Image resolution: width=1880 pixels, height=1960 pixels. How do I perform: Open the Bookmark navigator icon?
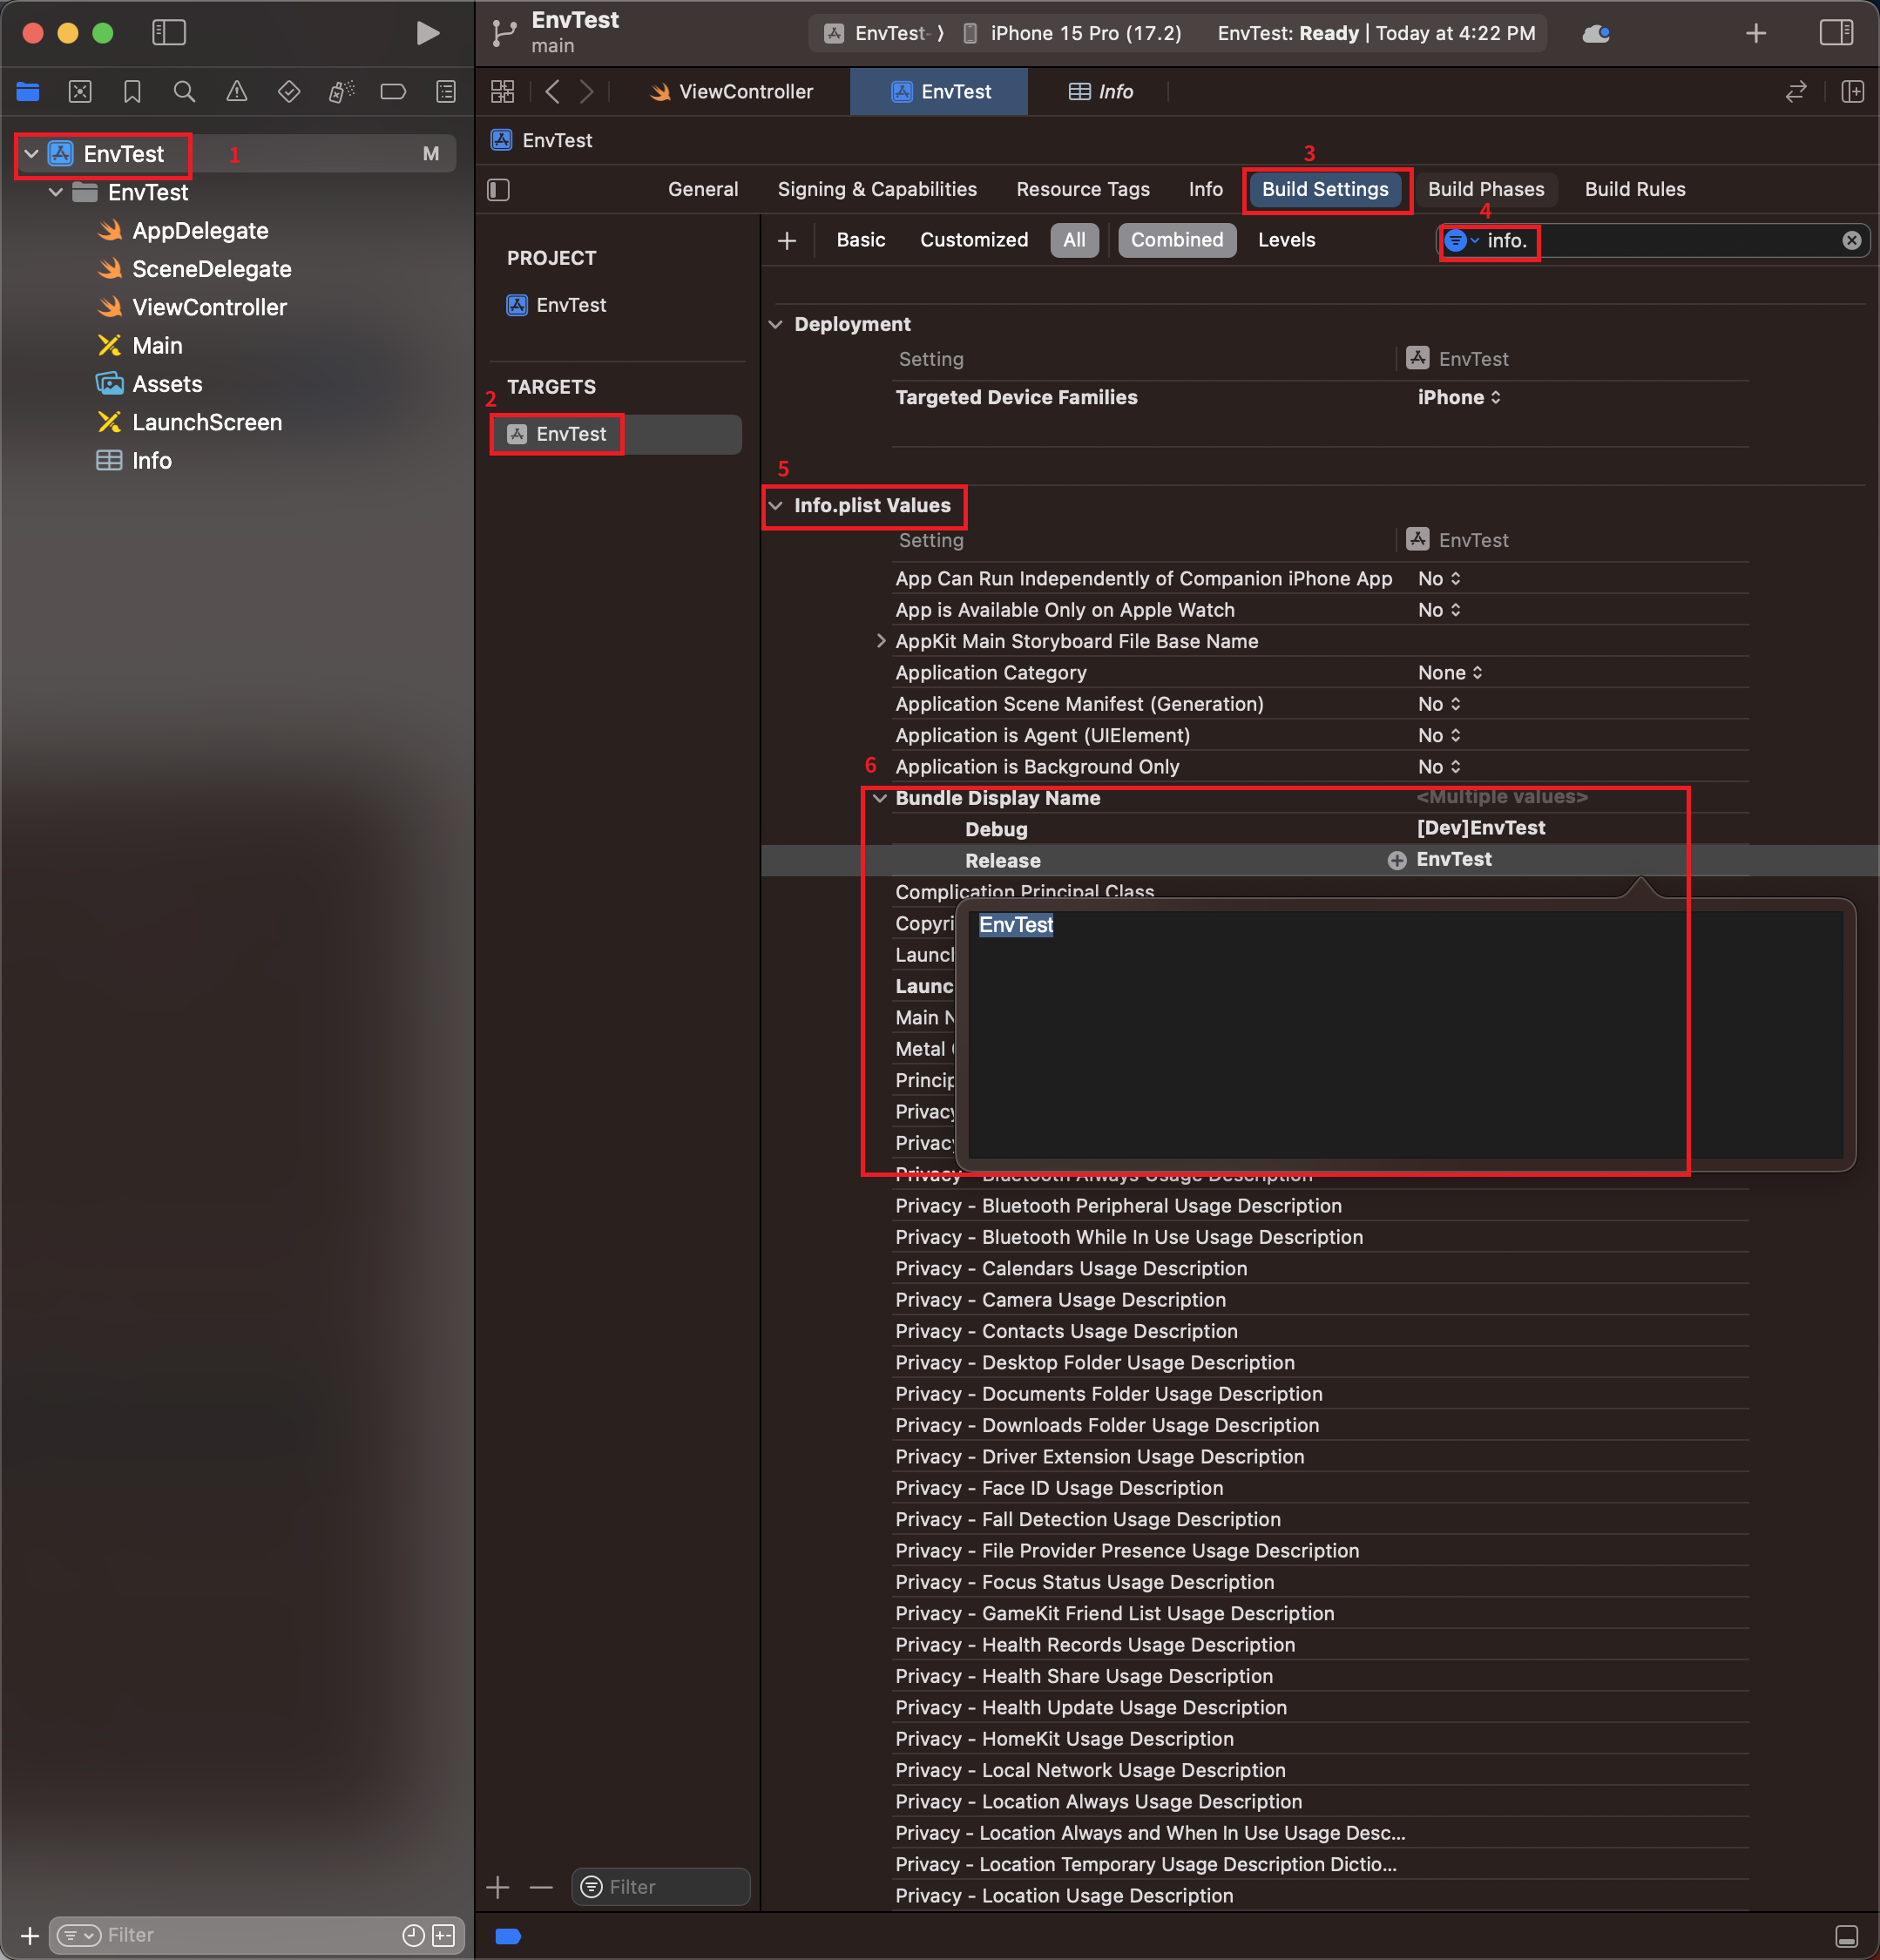132,92
